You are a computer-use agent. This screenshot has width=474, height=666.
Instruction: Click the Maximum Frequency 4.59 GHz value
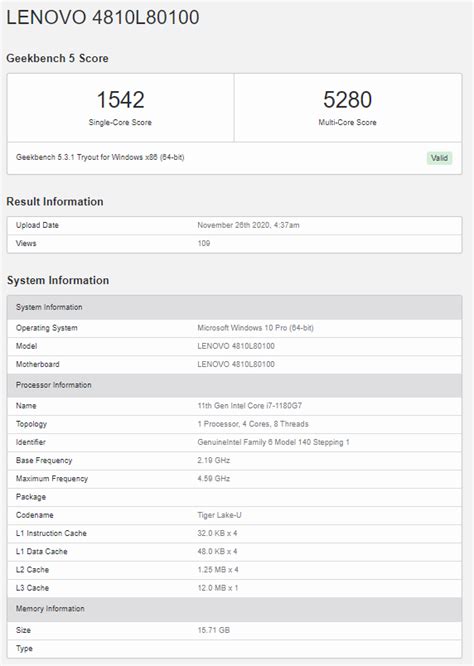(214, 479)
